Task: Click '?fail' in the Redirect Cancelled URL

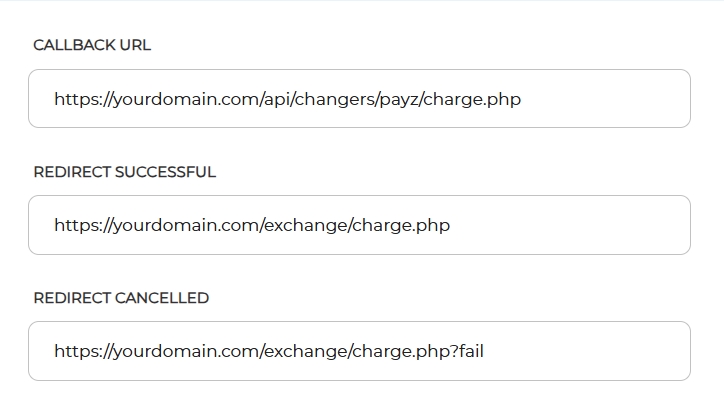Action: [468, 352]
